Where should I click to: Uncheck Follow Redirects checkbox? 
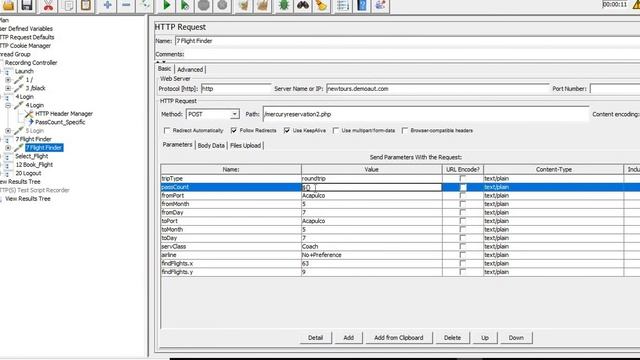pos(233,131)
